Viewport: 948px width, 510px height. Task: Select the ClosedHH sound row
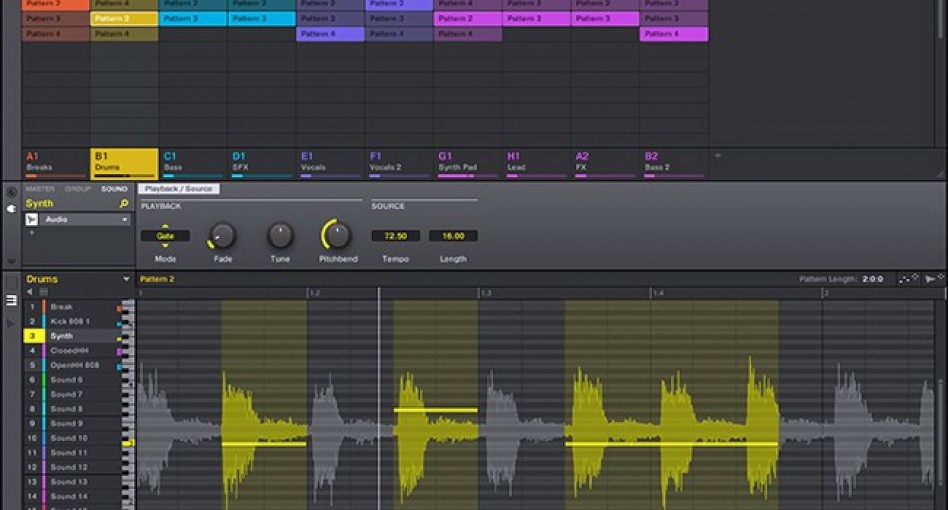73,350
